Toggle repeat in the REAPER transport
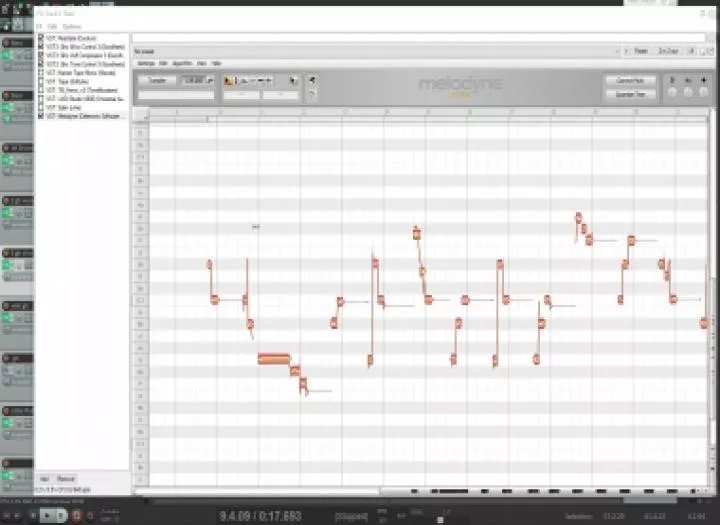 pos(90,515)
